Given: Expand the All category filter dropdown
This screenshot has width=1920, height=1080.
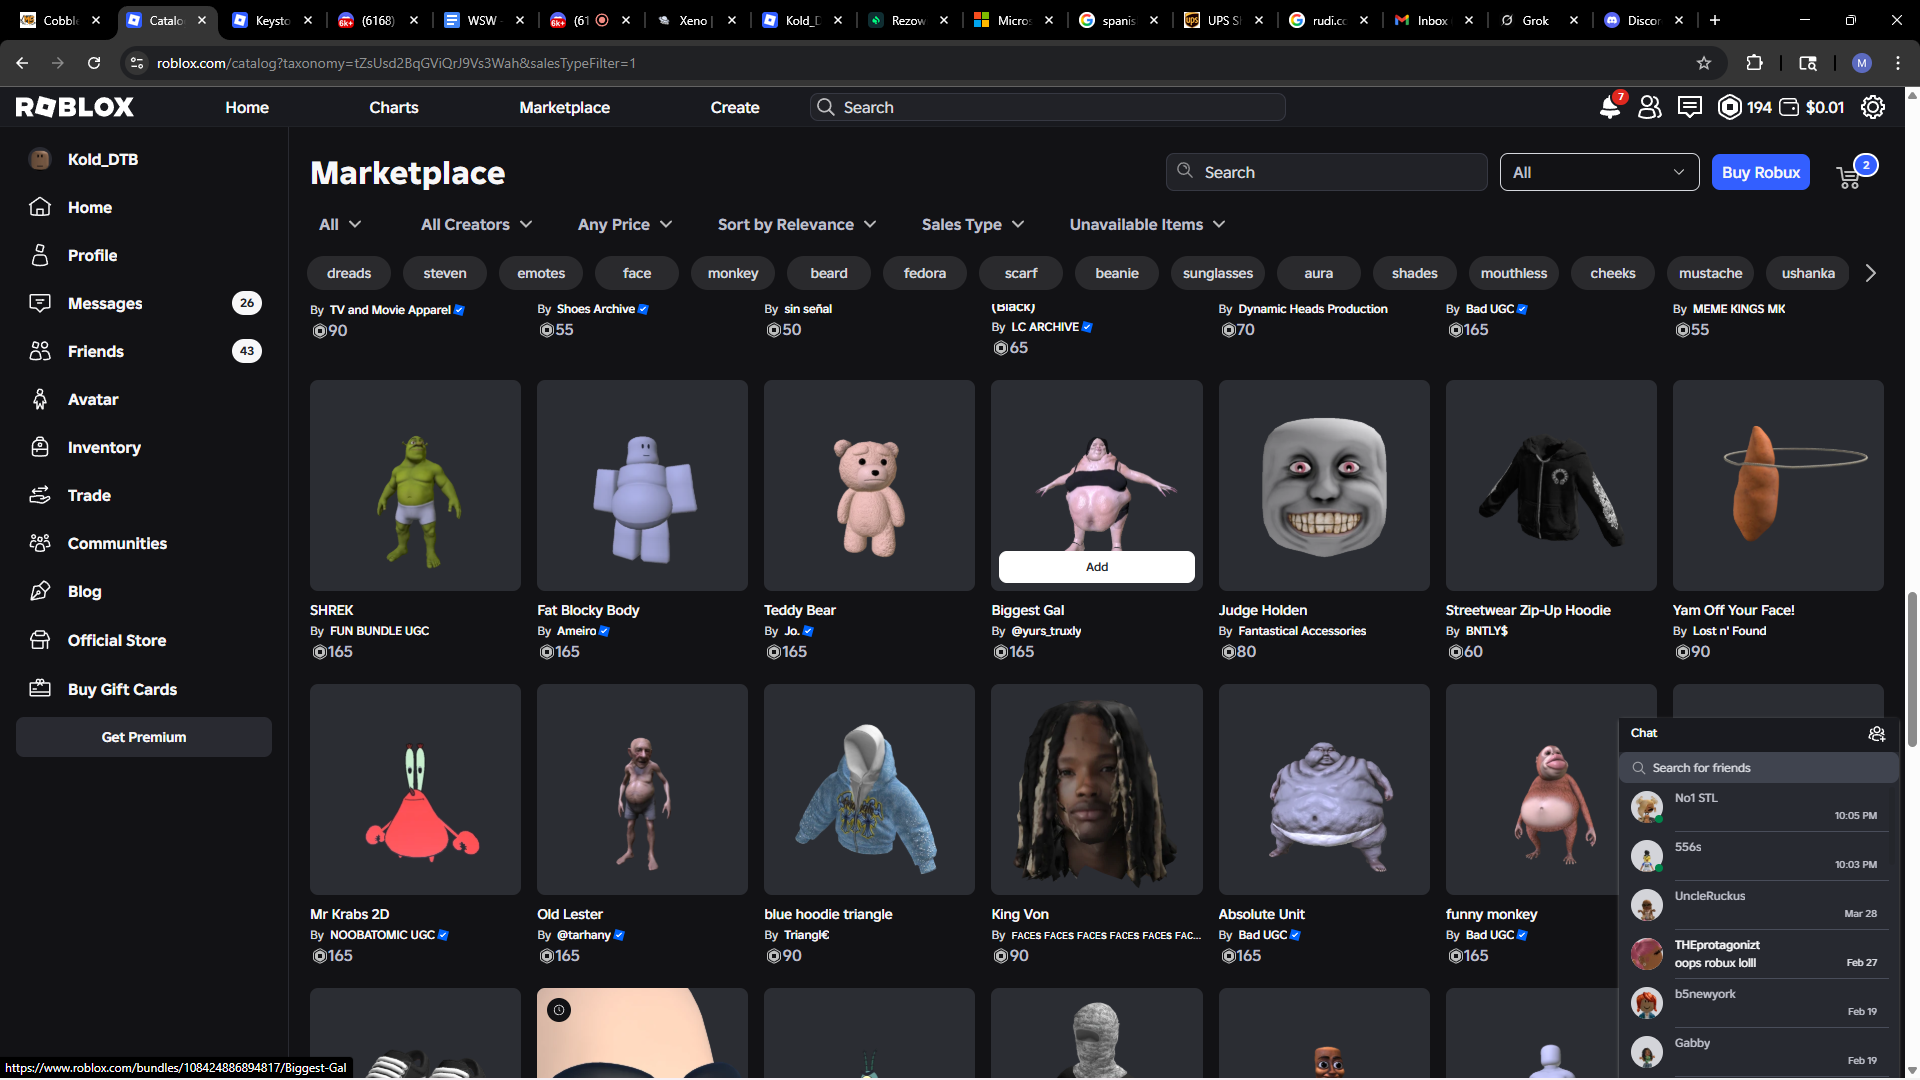Looking at the screenshot, I should pyautogui.click(x=340, y=224).
